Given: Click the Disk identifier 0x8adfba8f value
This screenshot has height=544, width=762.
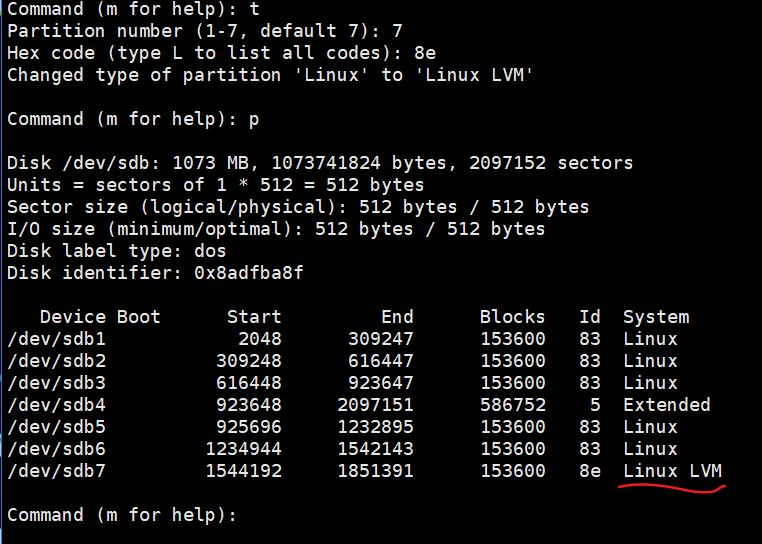Looking at the screenshot, I should (249, 273).
